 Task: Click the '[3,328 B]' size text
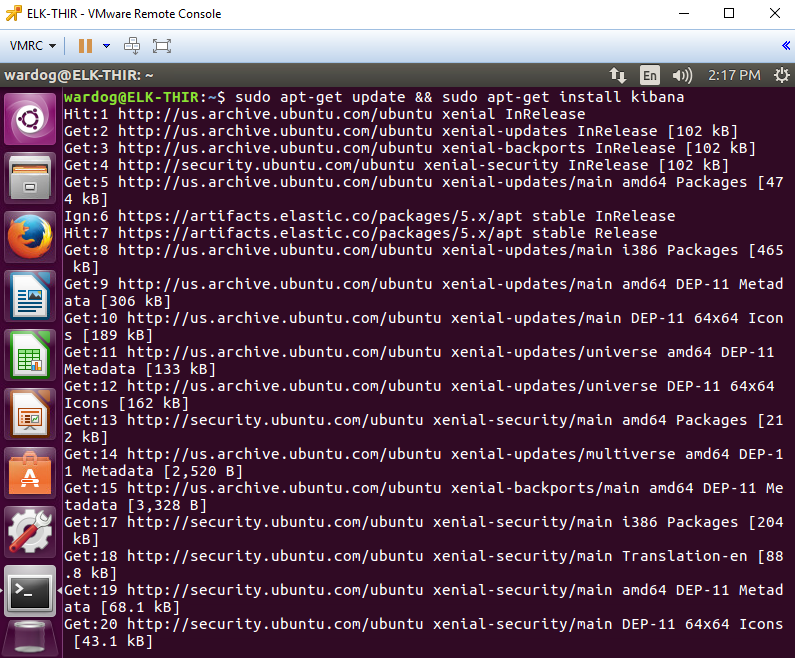click(x=167, y=505)
